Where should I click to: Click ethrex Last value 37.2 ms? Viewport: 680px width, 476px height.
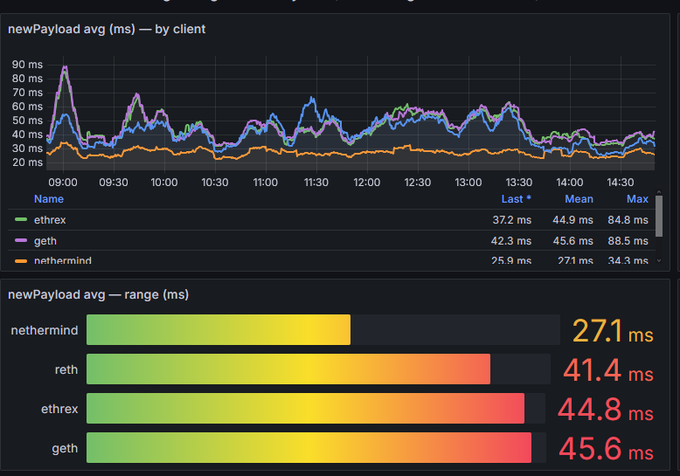512,220
